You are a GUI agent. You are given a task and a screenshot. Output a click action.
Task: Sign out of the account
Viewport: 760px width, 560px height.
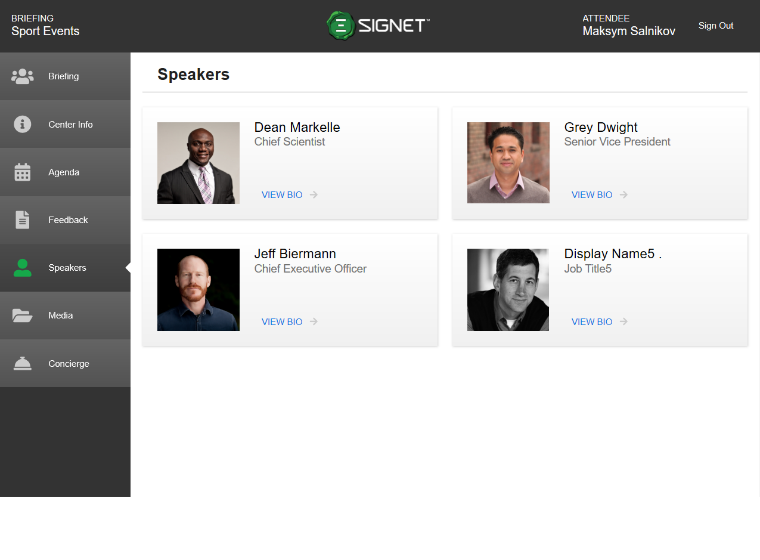[x=715, y=26]
